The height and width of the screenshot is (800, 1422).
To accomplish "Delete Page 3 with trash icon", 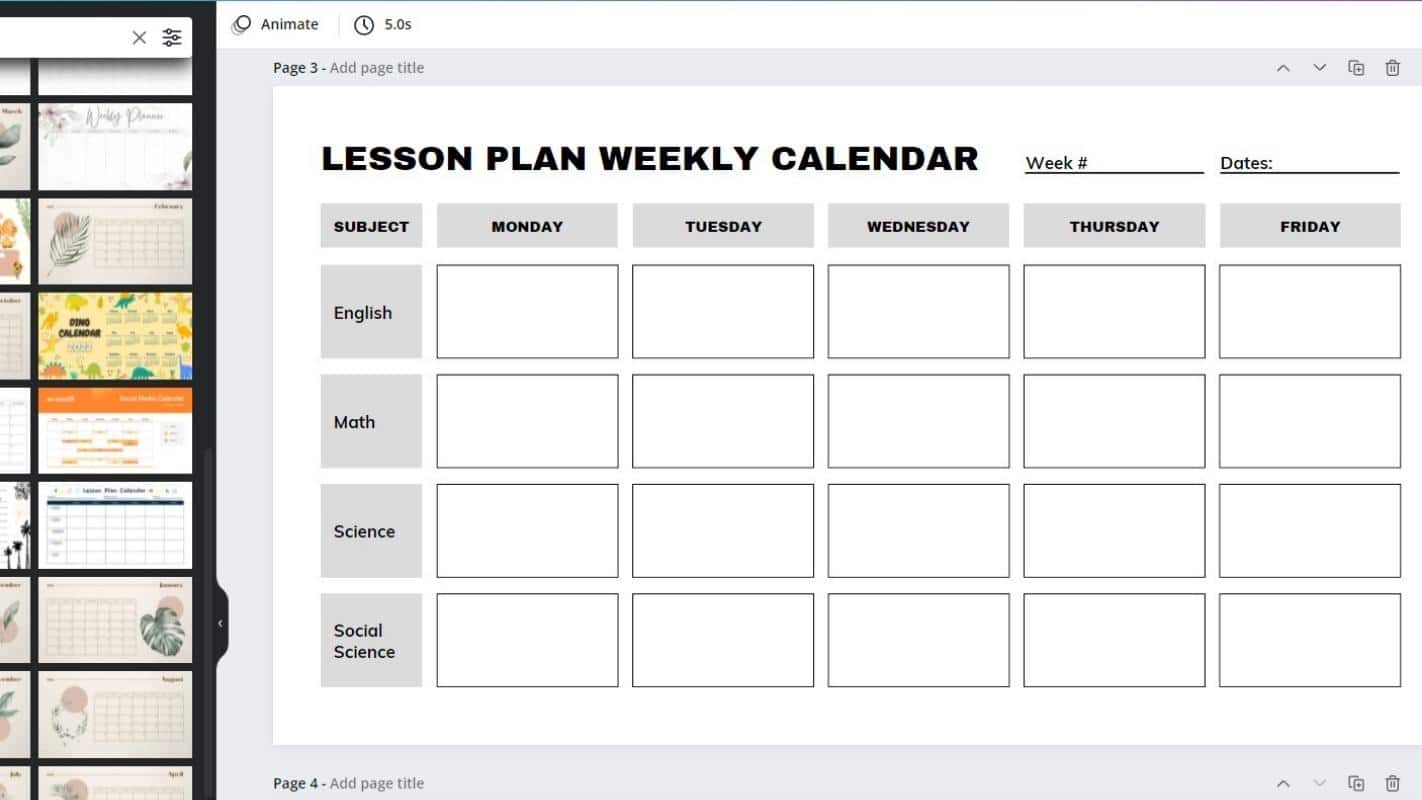I will [x=1392, y=68].
